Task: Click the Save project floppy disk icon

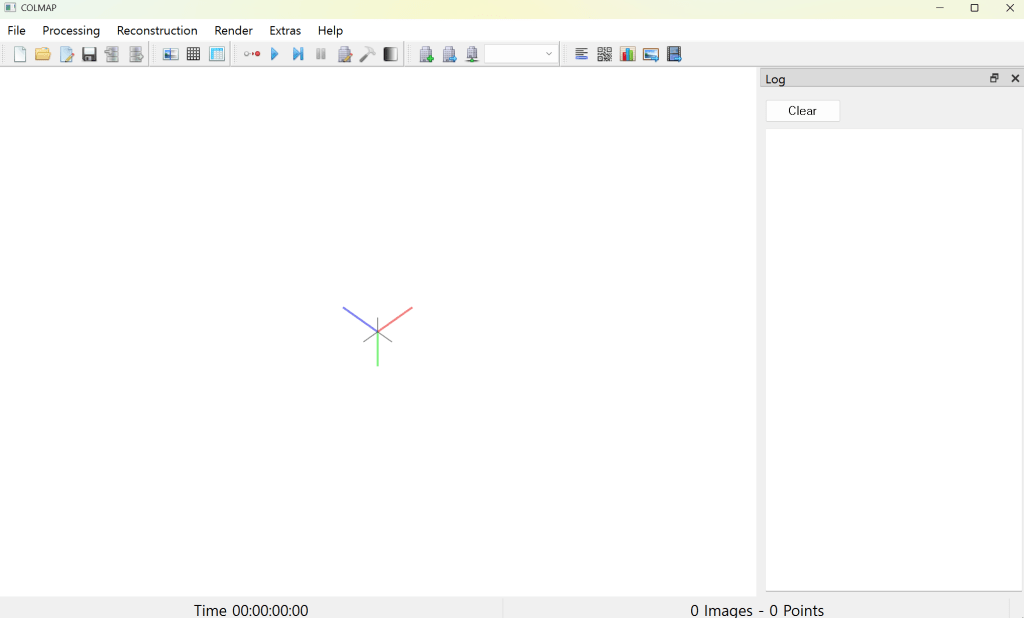Action: (x=89, y=54)
